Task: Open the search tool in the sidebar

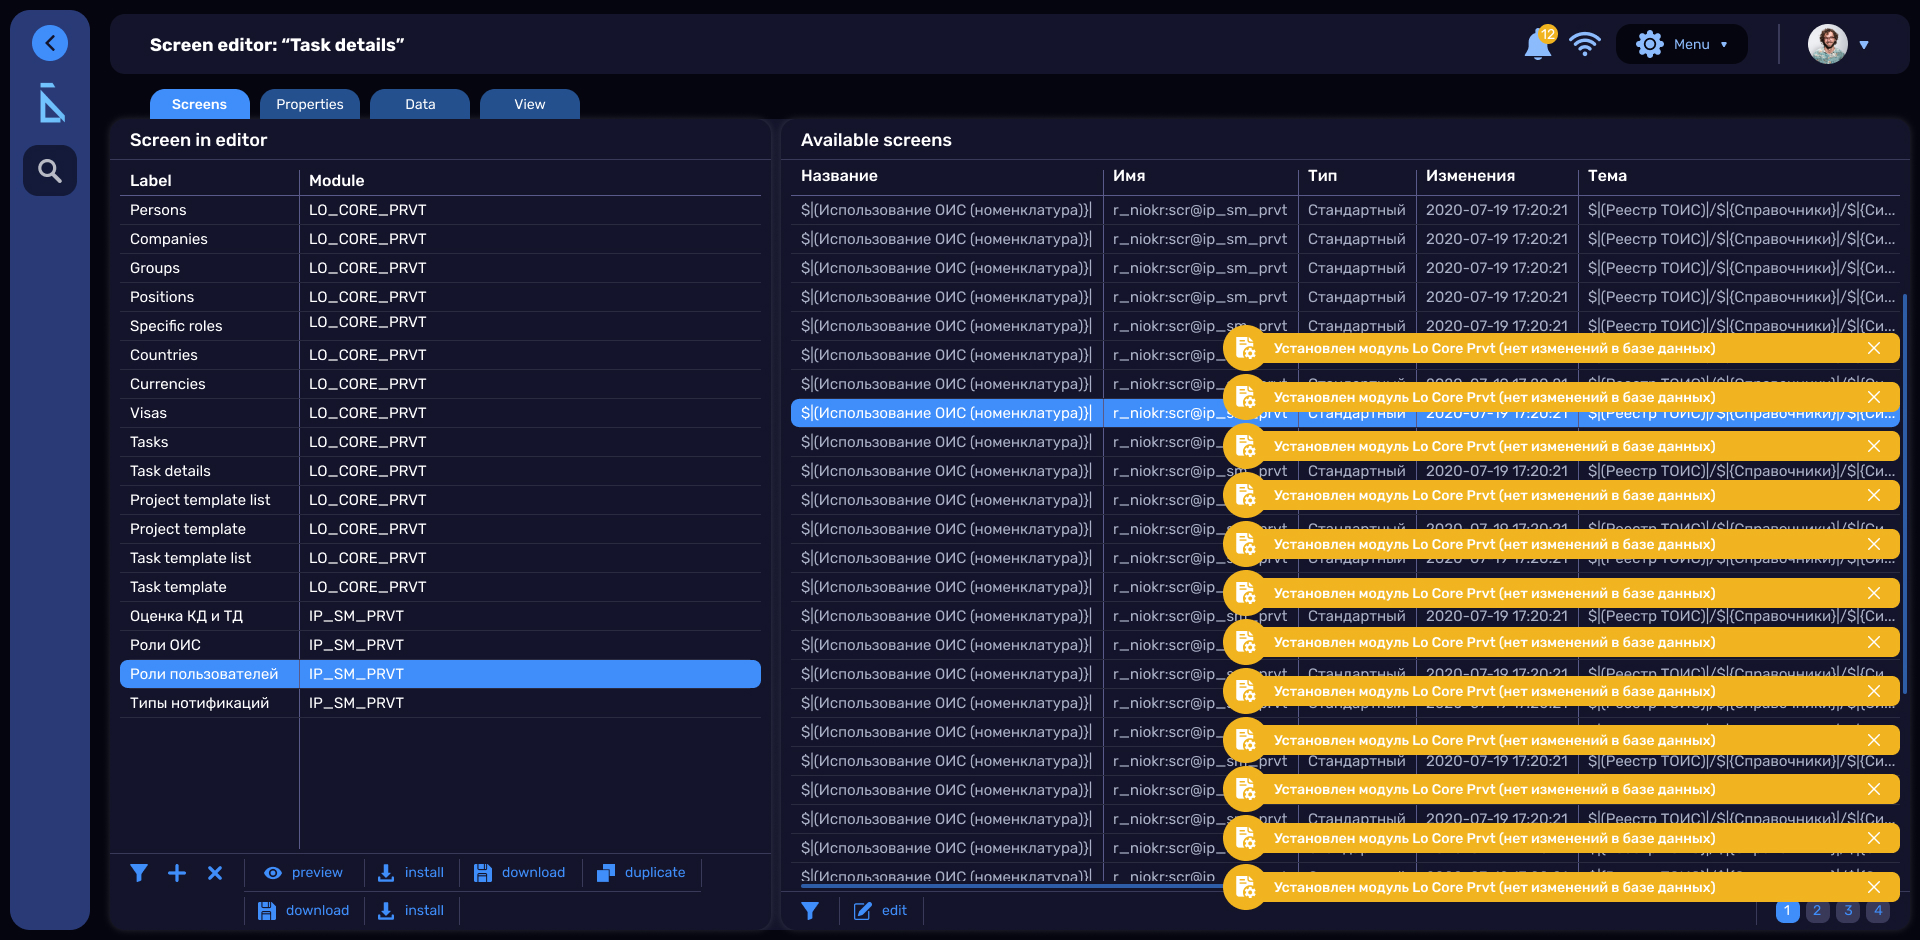Action: tap(50, 171)
